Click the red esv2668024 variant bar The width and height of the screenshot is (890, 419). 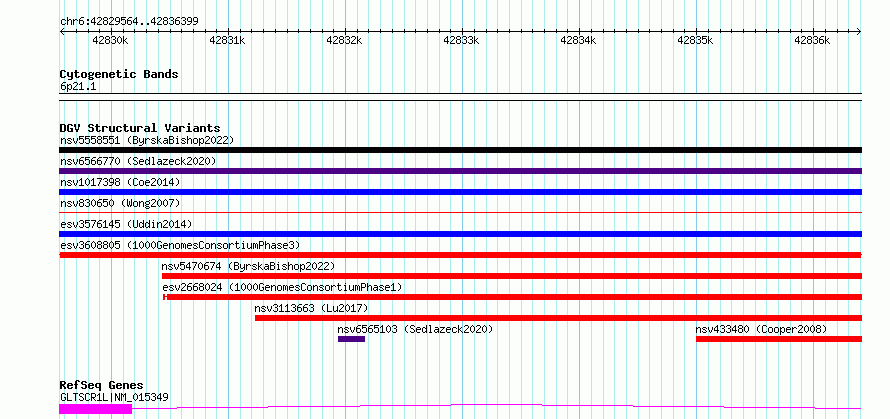tap(512, 297)
